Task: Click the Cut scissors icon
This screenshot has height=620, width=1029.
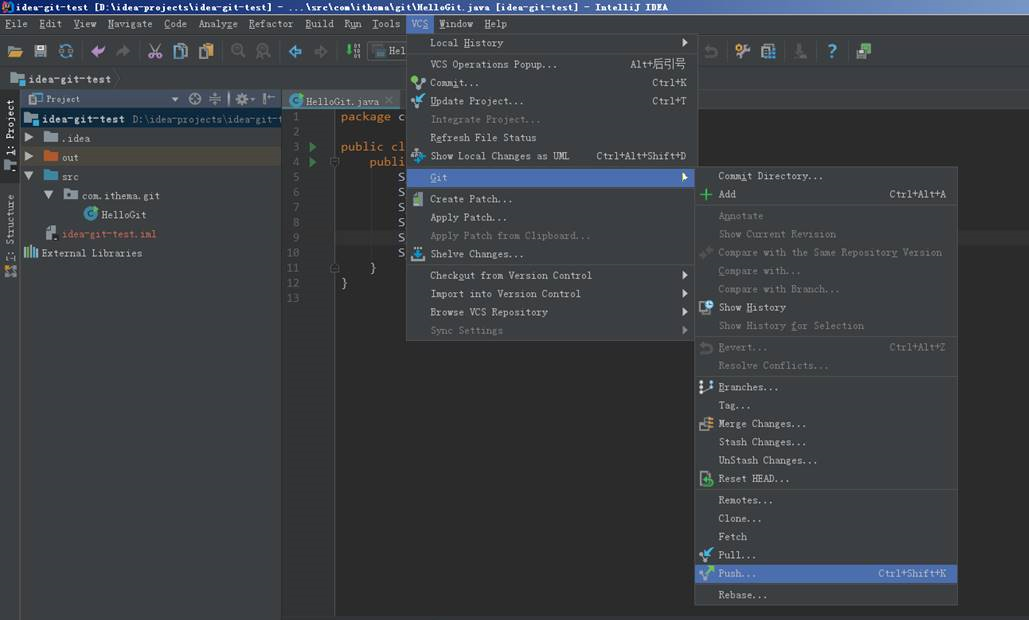Action: pos(155,51)
